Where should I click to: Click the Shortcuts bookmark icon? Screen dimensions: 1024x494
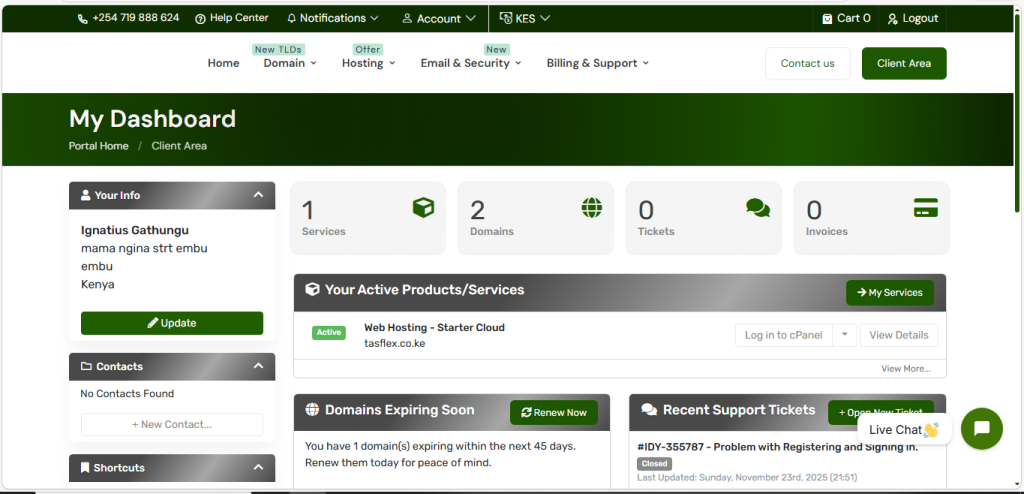coord(85,468)
